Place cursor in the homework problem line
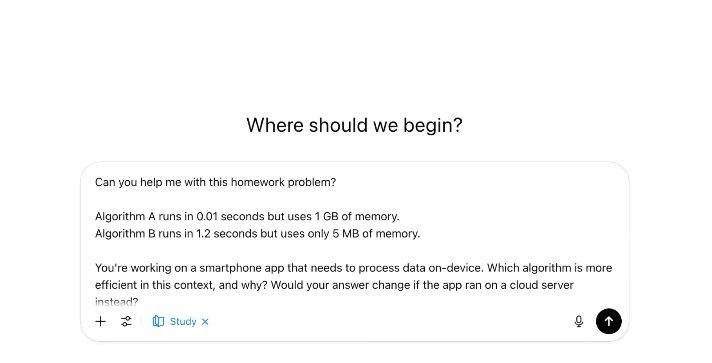Screen dimensions: 712x363 (x=215, y=182)
